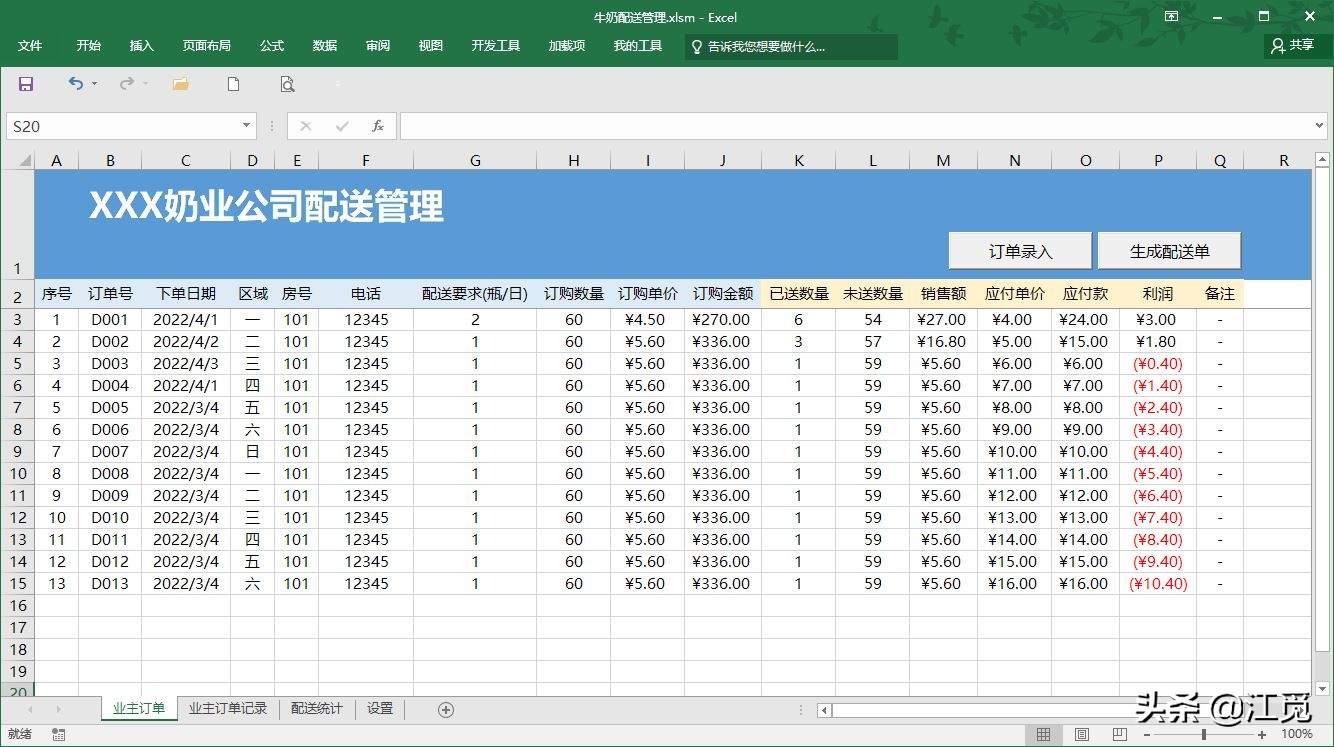Select the 业主订单 sheet tab
1334x747 pixels.
click(x=139, y=708)
